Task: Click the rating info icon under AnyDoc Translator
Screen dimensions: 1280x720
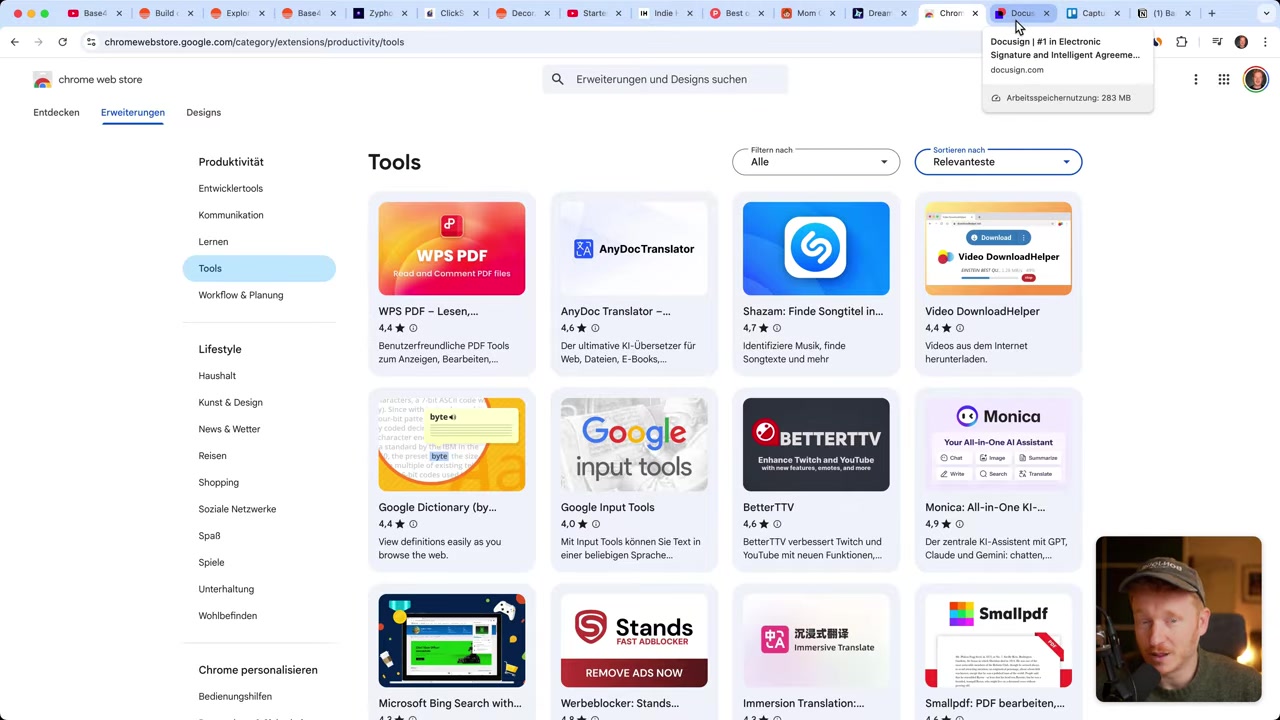Action: click(x=595, y=328)
